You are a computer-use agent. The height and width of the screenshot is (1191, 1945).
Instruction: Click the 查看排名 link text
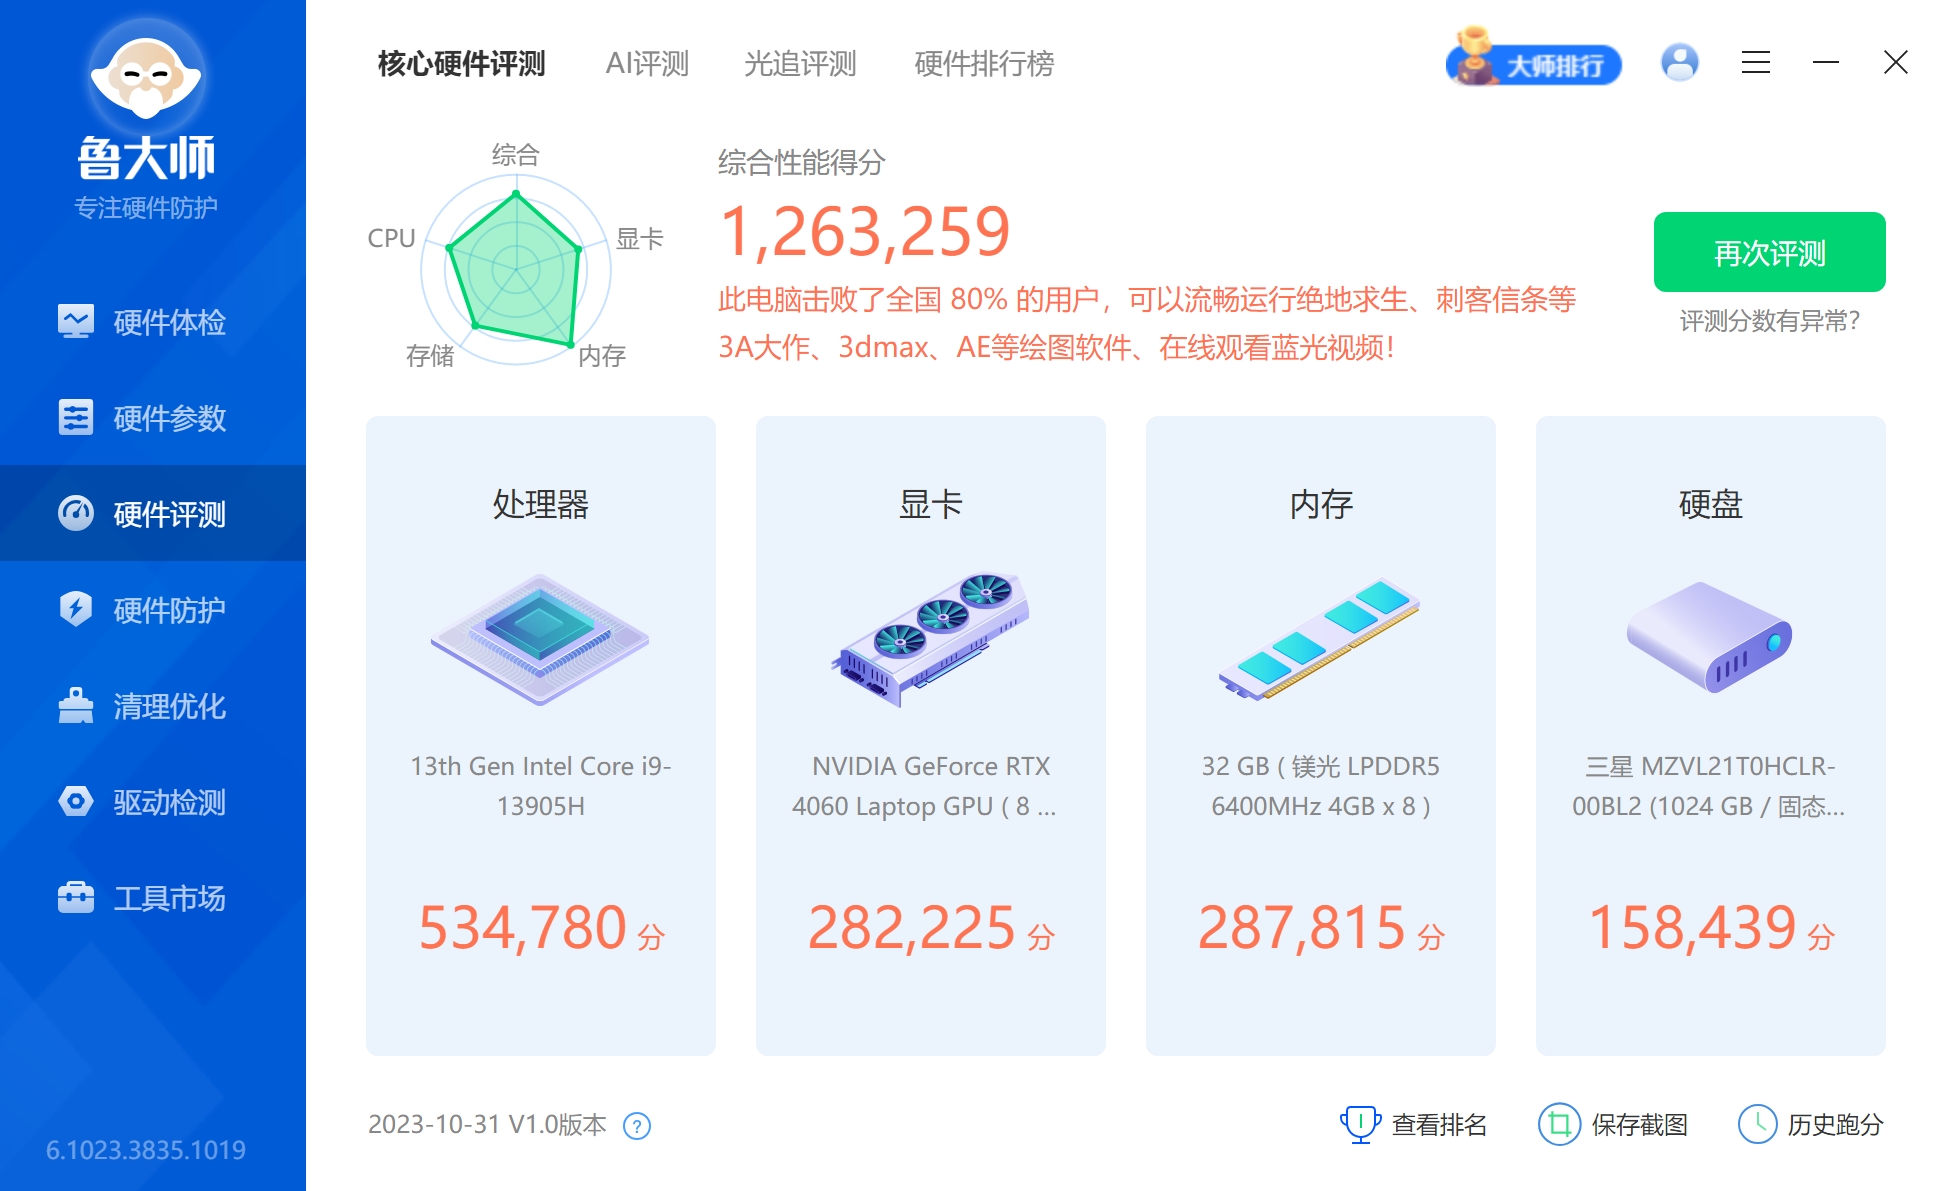[x=1439, y=1125]
